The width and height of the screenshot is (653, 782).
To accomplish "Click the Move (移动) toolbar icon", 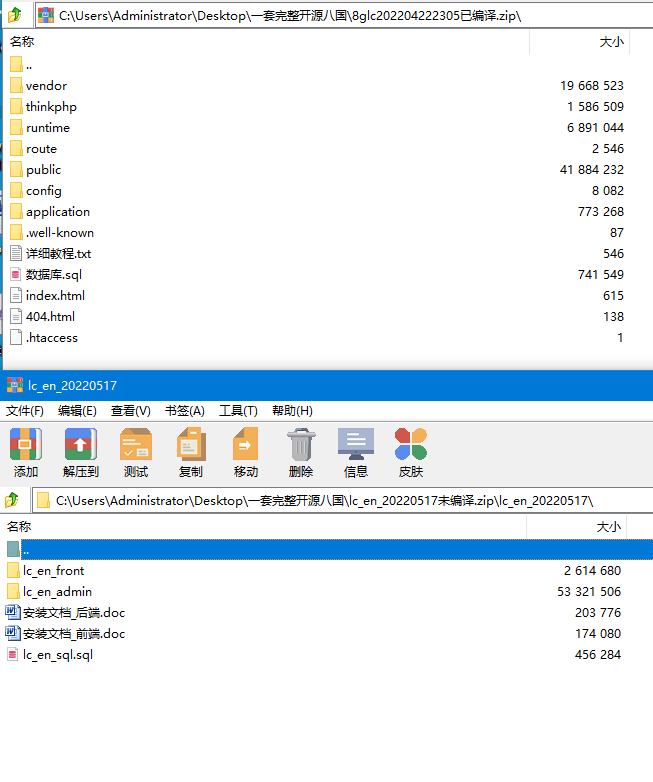I will pos(245,451).
